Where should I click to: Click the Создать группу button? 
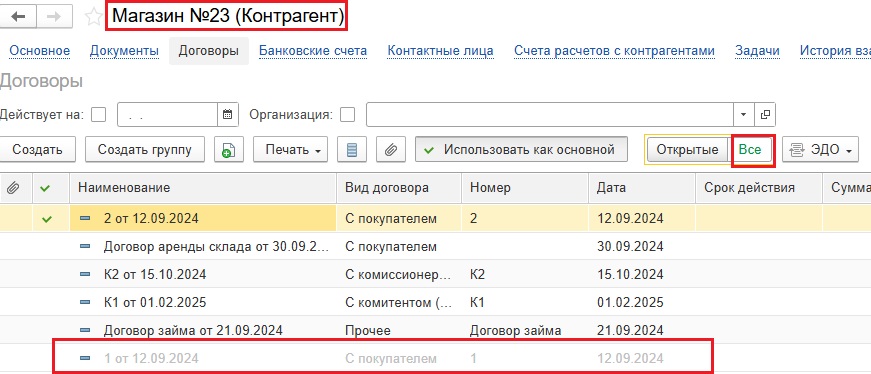[145, 149]
